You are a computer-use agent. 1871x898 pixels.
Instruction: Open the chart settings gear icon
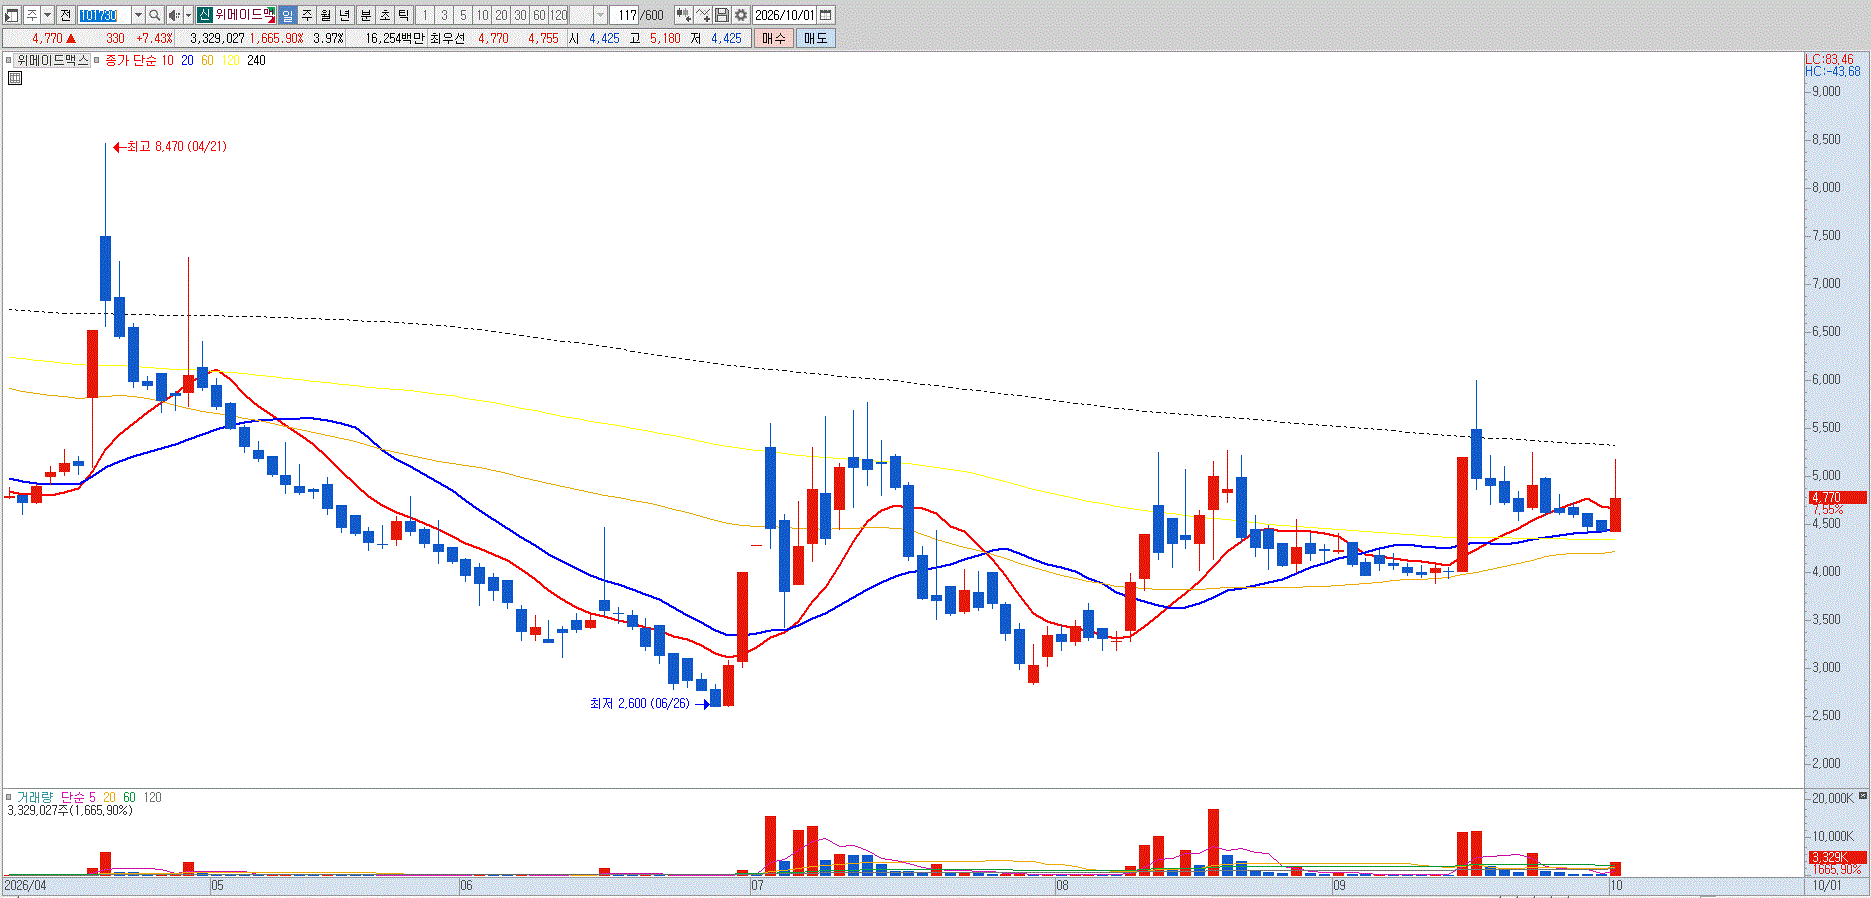(x=741, y=15)
